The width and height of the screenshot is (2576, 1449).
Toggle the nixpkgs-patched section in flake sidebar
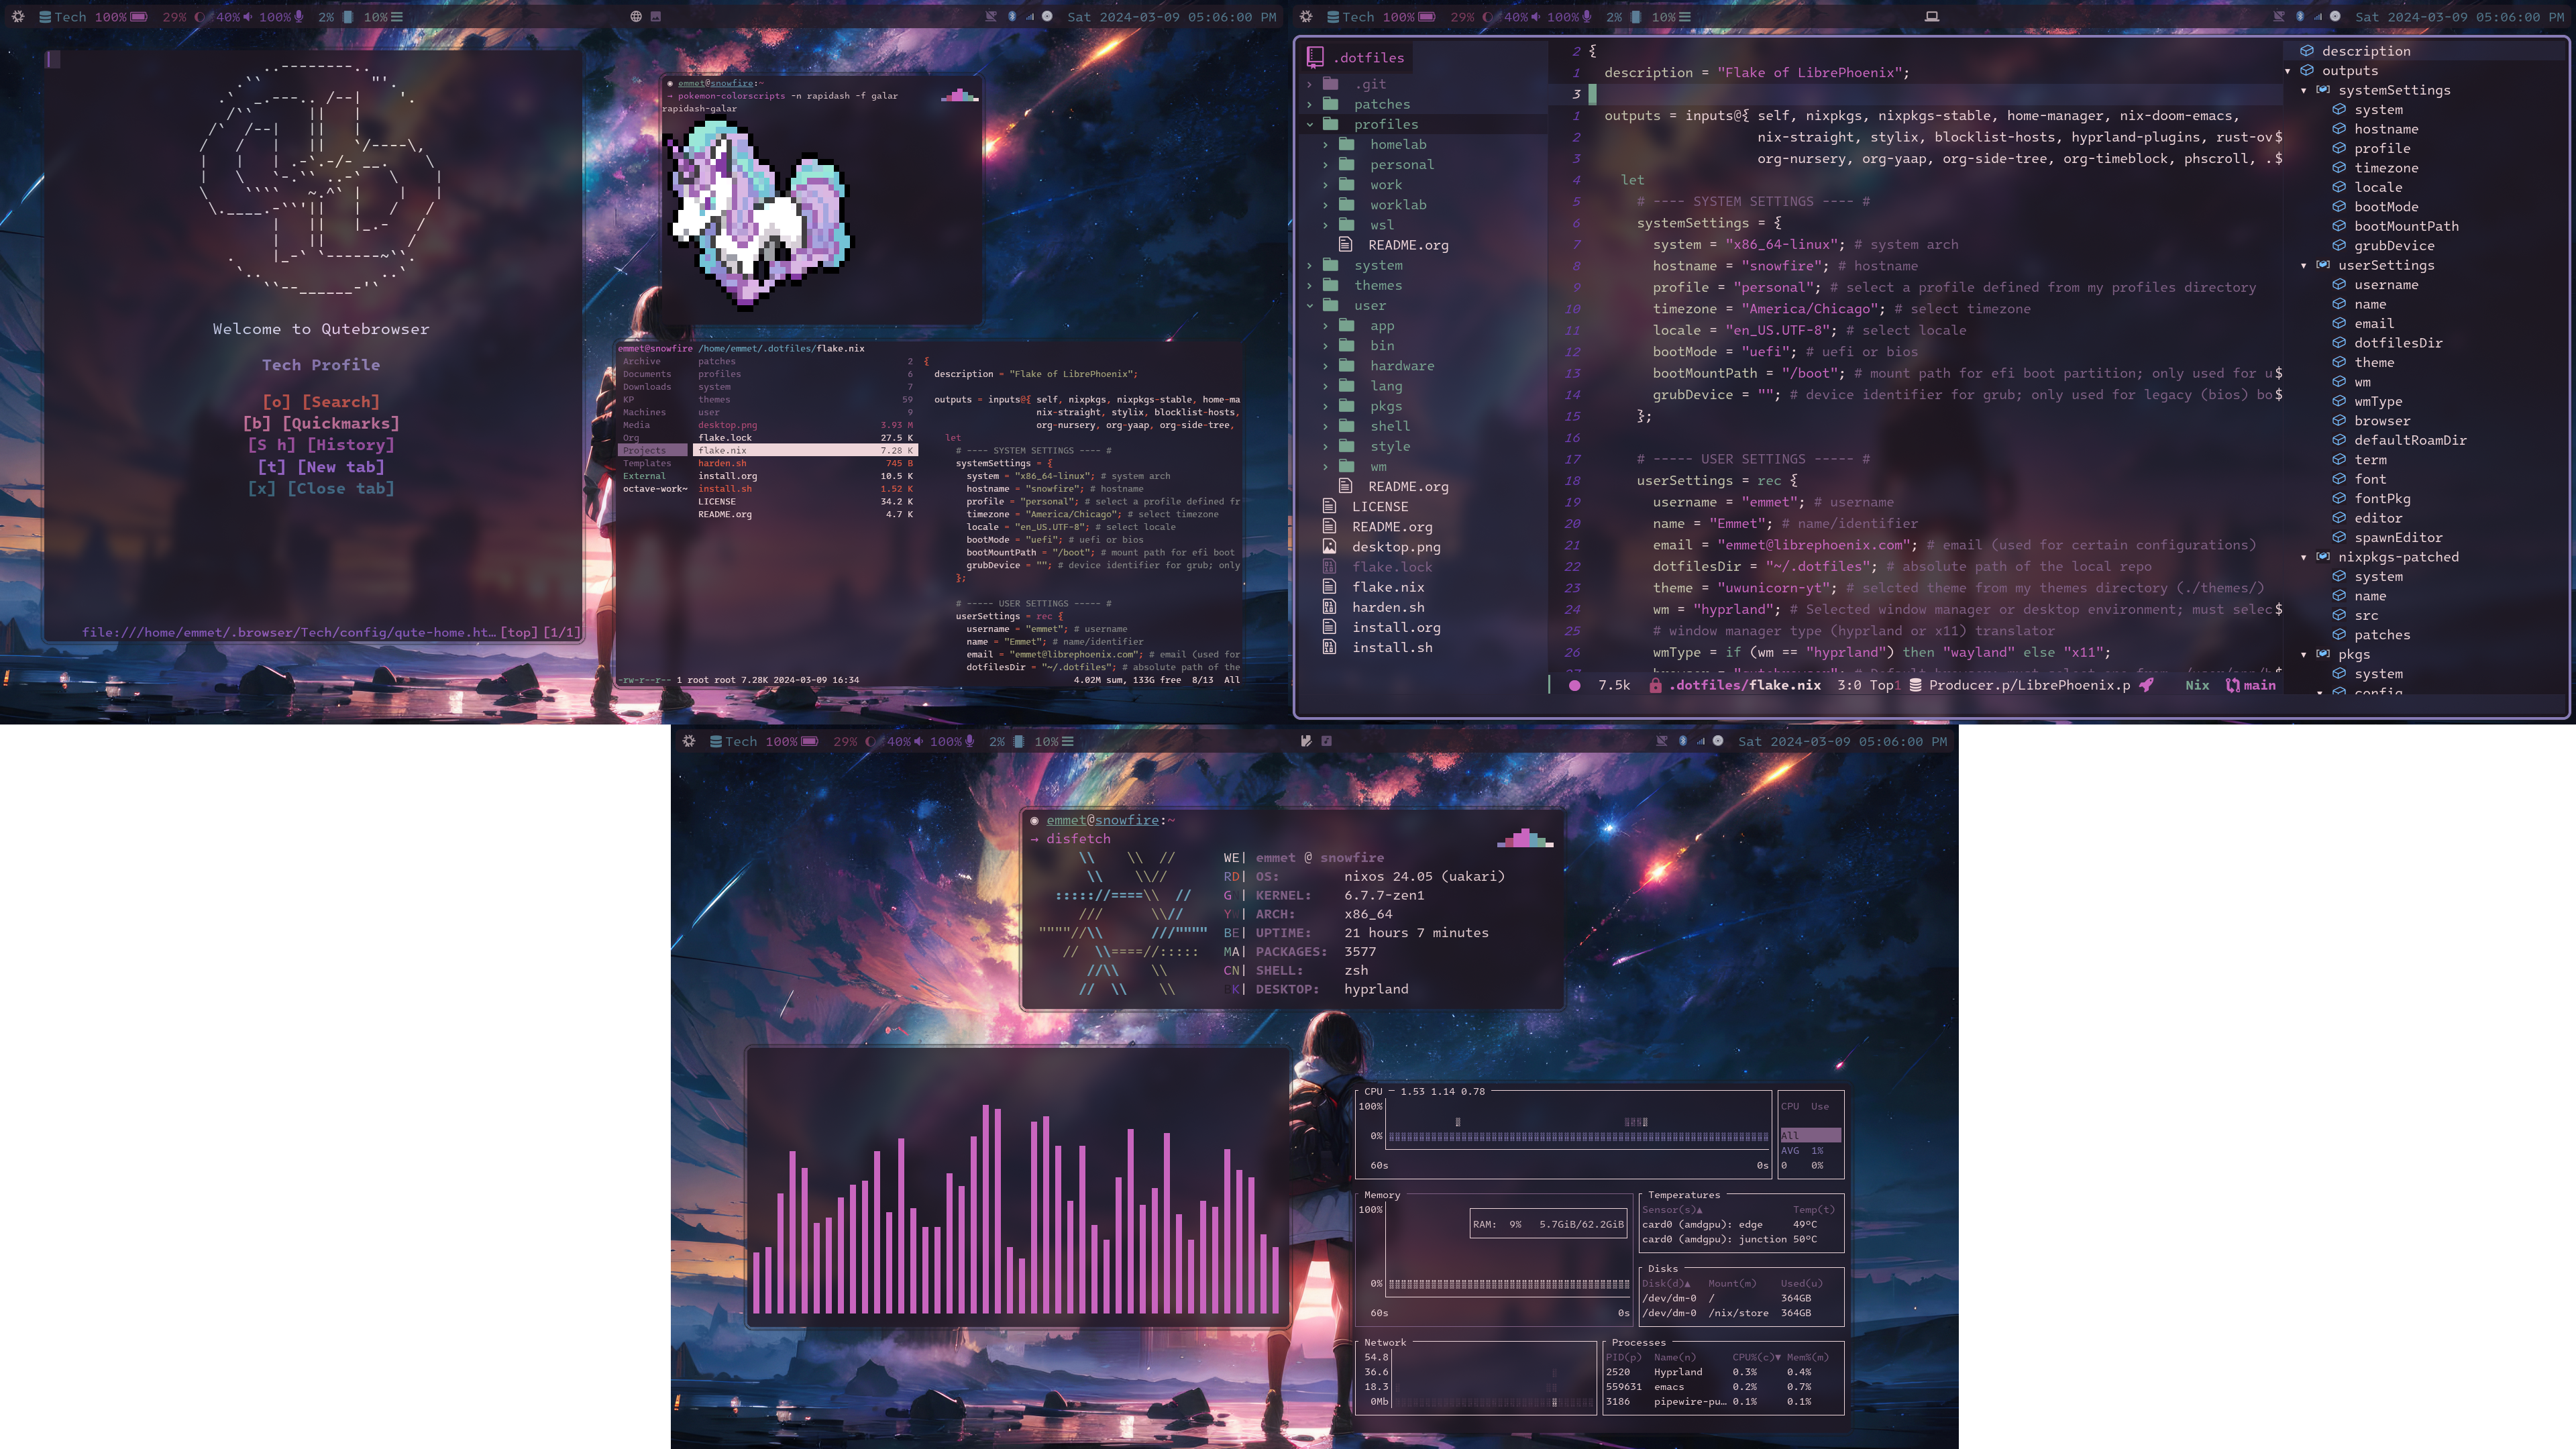tap(2304, 557)
